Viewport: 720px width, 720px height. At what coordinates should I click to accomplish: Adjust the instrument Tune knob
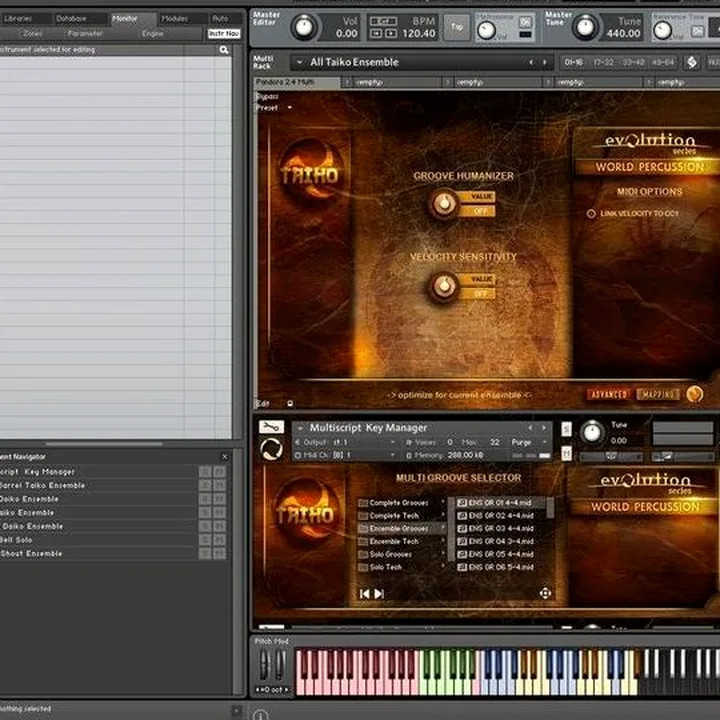592,433
